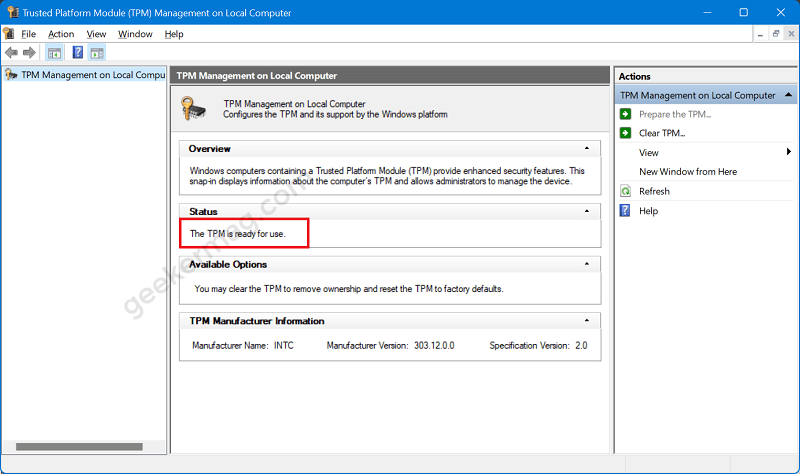Expand the View submenu arrow in Actions

(789, 152)
